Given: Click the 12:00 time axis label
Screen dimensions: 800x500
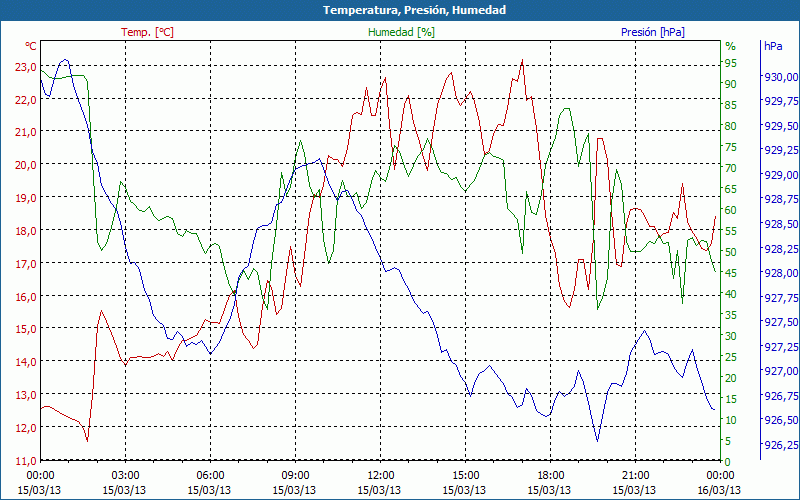Looking at the screenshot, I should [x=380, y=476].
